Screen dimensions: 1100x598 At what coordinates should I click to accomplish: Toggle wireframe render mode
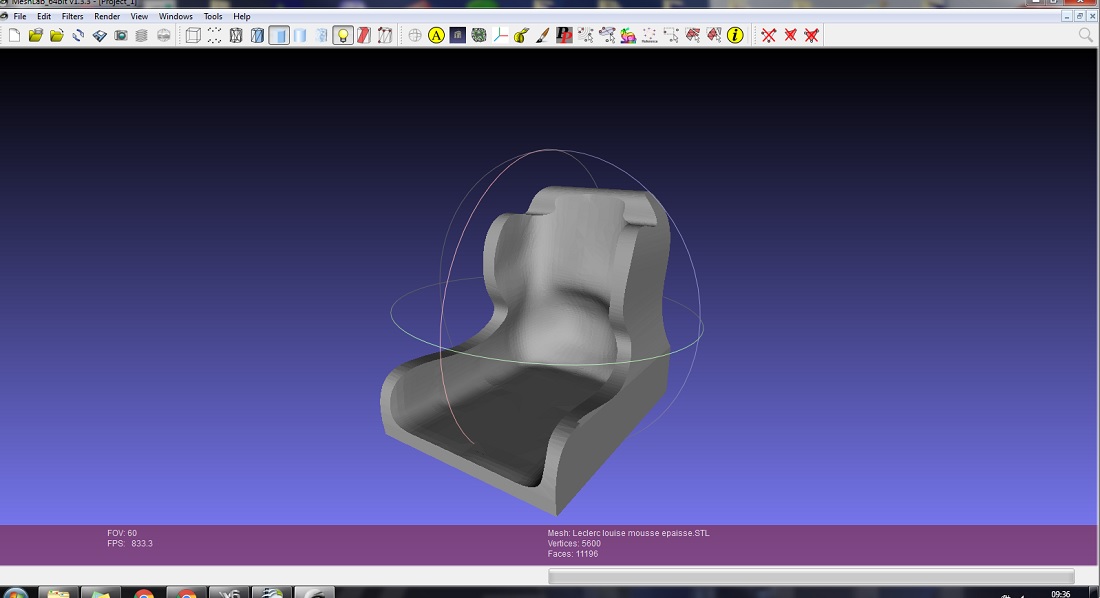tap(236, 35)
